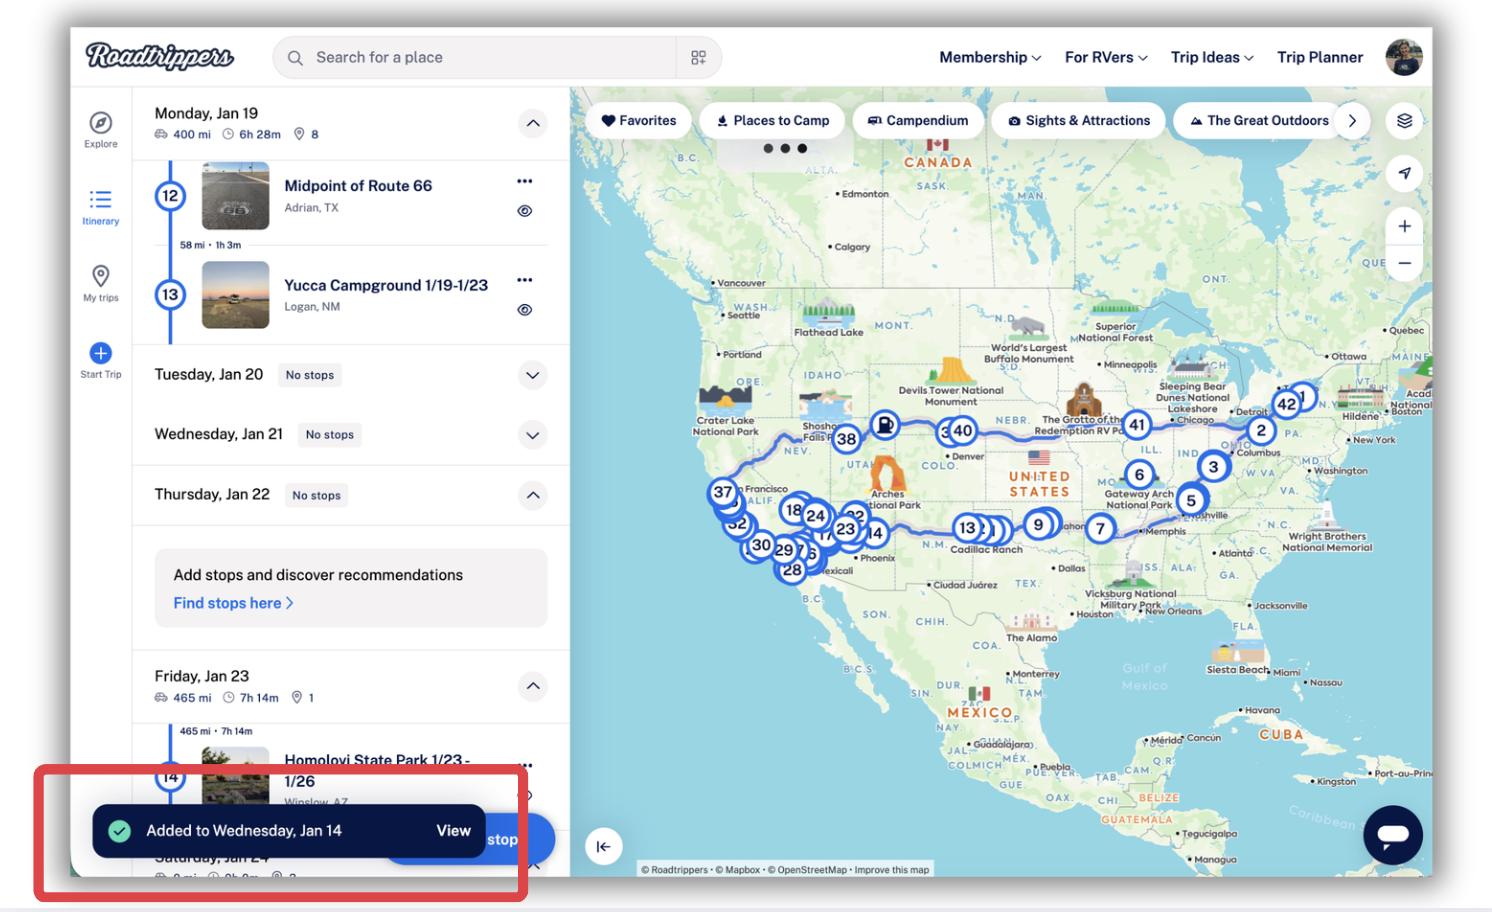Open options menu for Yucca Campground
Viewport: 1492px width, 912px height.
click(x=525, y=280)
